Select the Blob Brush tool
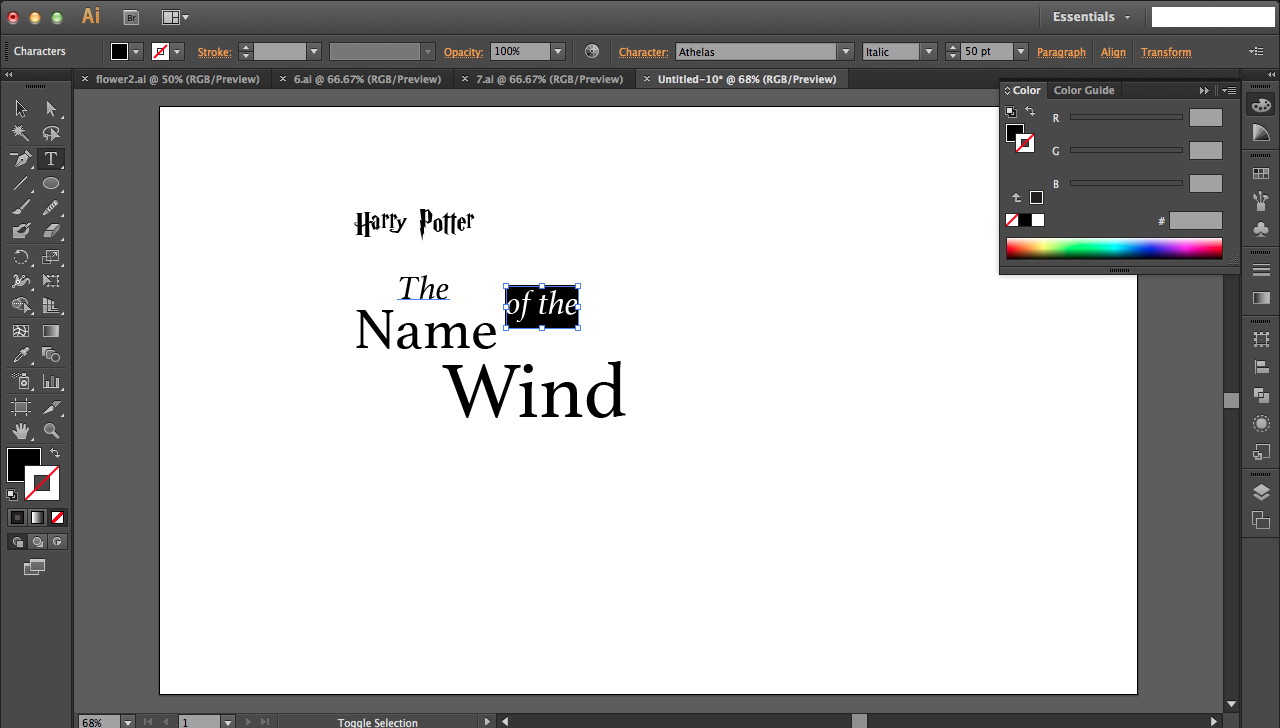Image resolution: width=1280 pixels, height=728 pixels. tap(21, 231)
